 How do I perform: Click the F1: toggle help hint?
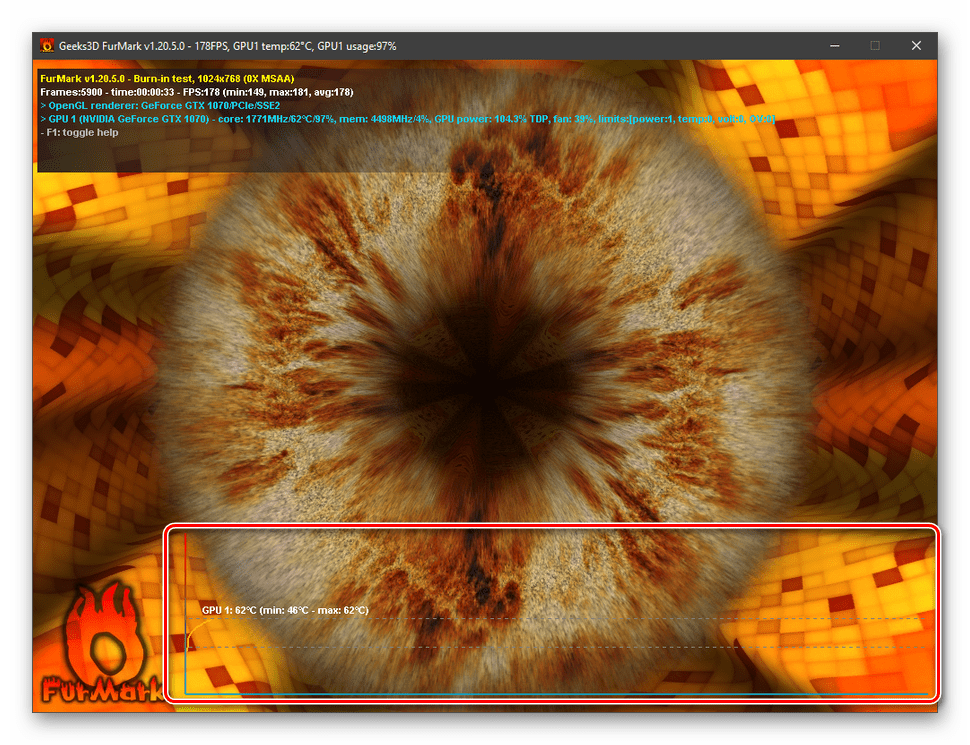(x=79, y=132)
